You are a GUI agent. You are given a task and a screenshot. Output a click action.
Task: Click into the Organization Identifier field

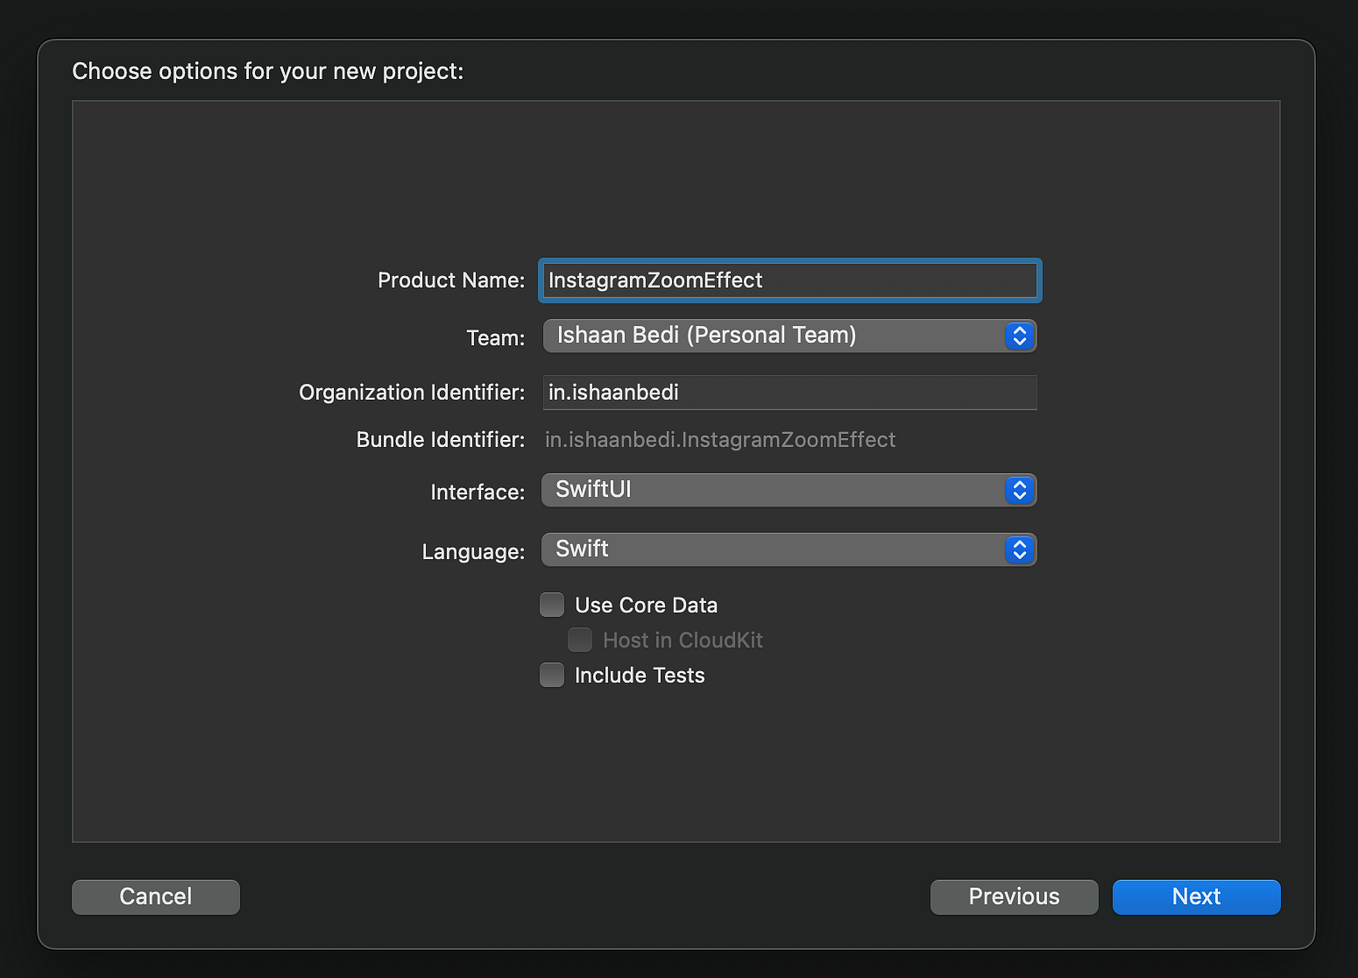pos(790,393)
